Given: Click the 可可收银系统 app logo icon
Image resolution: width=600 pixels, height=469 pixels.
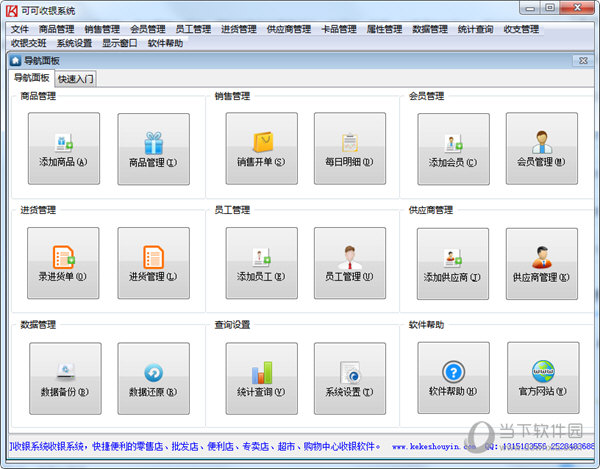Looking at the screenshot, I should click(x=11, y=11).
